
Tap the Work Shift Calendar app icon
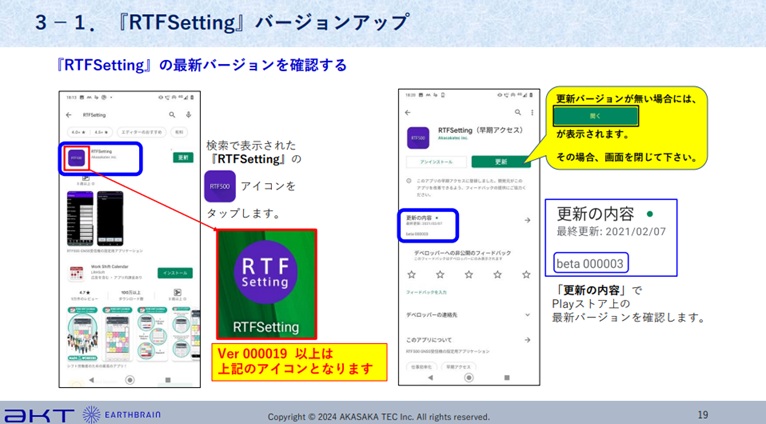coord(76,273)
